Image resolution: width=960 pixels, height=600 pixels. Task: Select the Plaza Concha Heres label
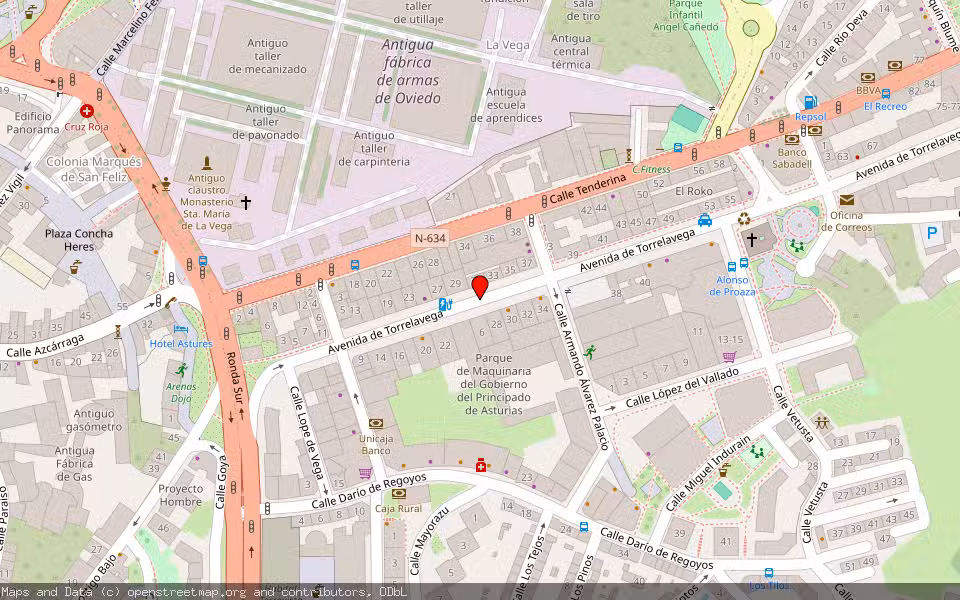pyautogui.click(x=79, y=240)
